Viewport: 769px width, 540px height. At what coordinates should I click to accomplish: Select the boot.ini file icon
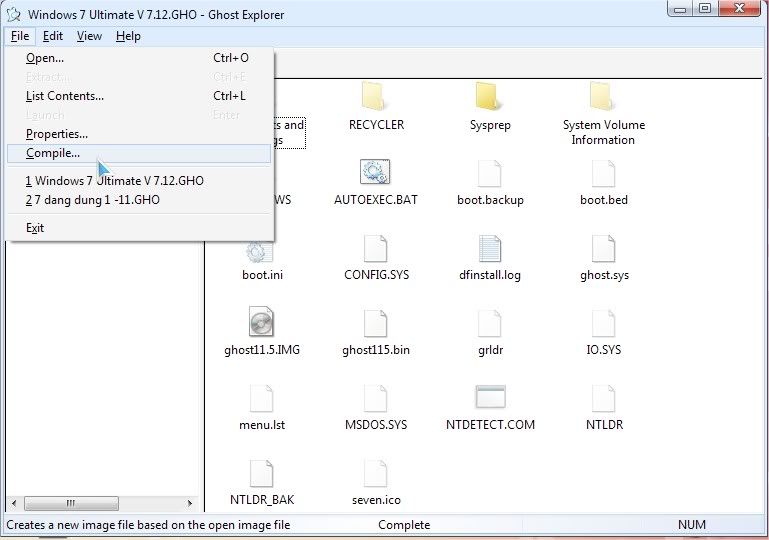260,252
